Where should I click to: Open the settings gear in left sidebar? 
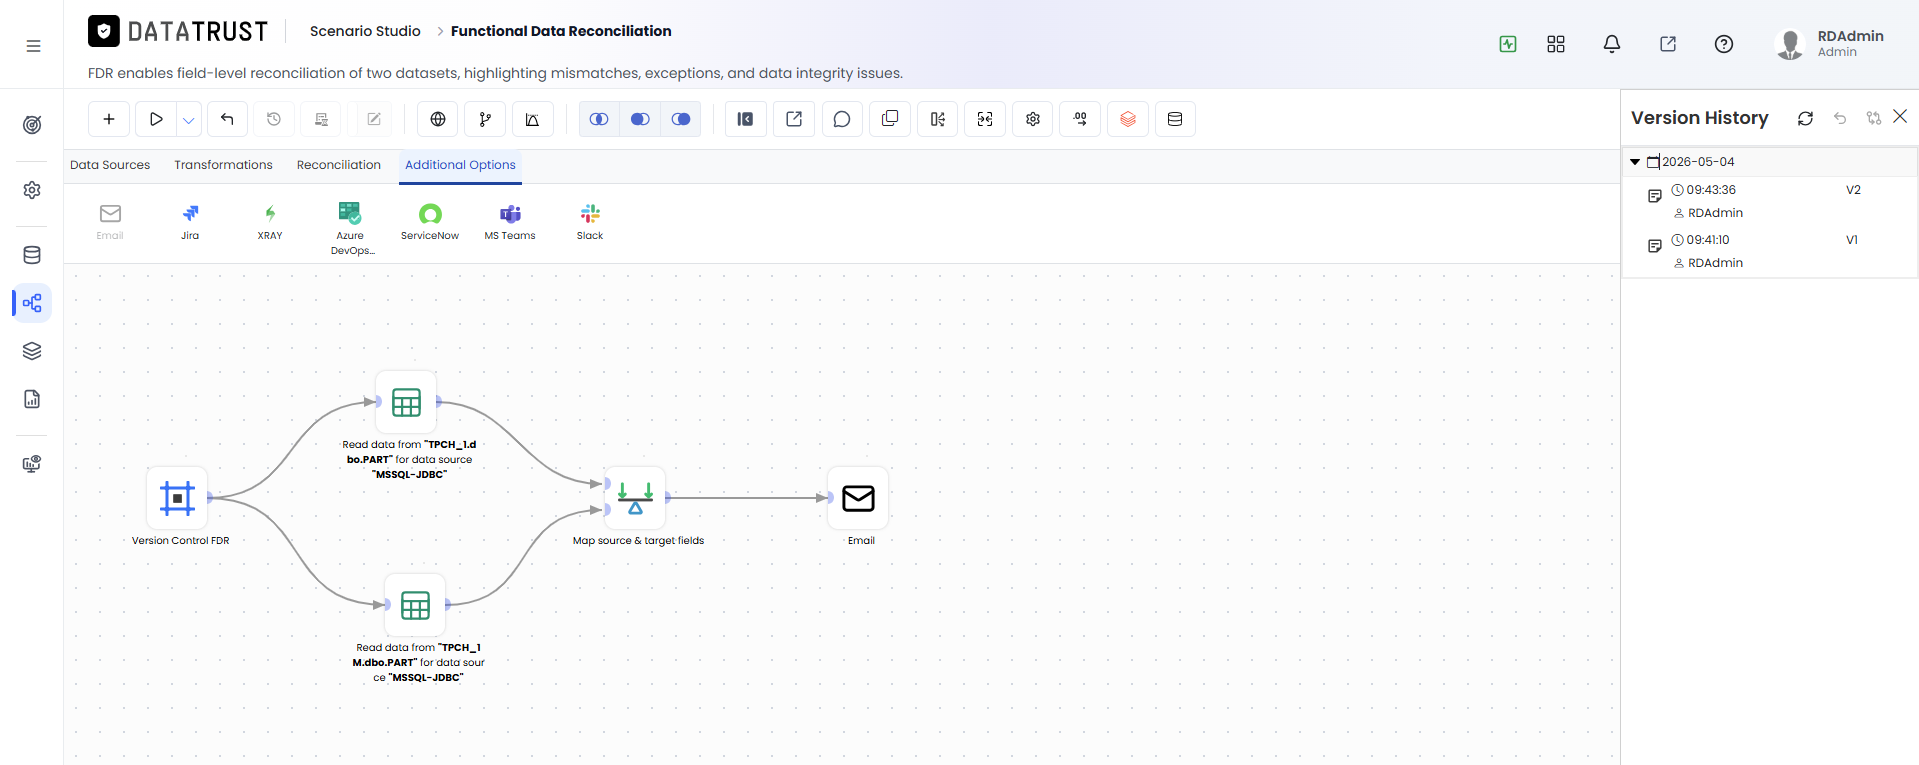[x=32, y=190]
